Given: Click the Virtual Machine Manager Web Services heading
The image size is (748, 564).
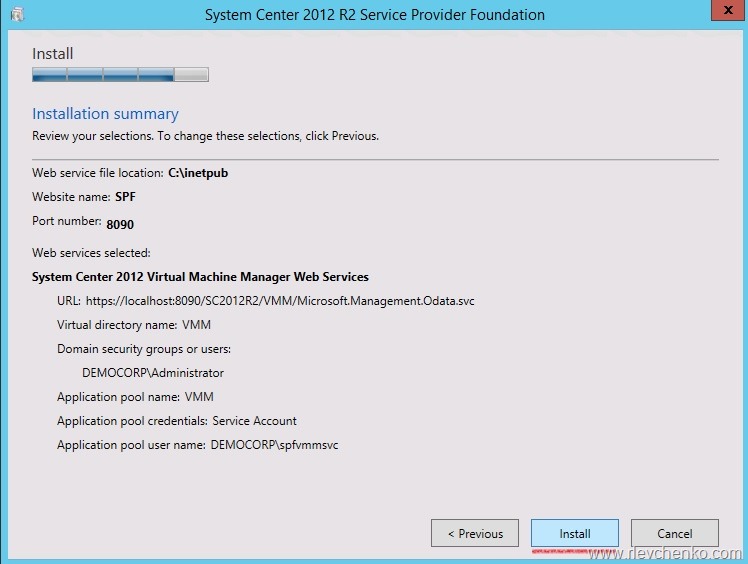Looking at the screenshot, I should pyautogui.click(x=200, y=277).
